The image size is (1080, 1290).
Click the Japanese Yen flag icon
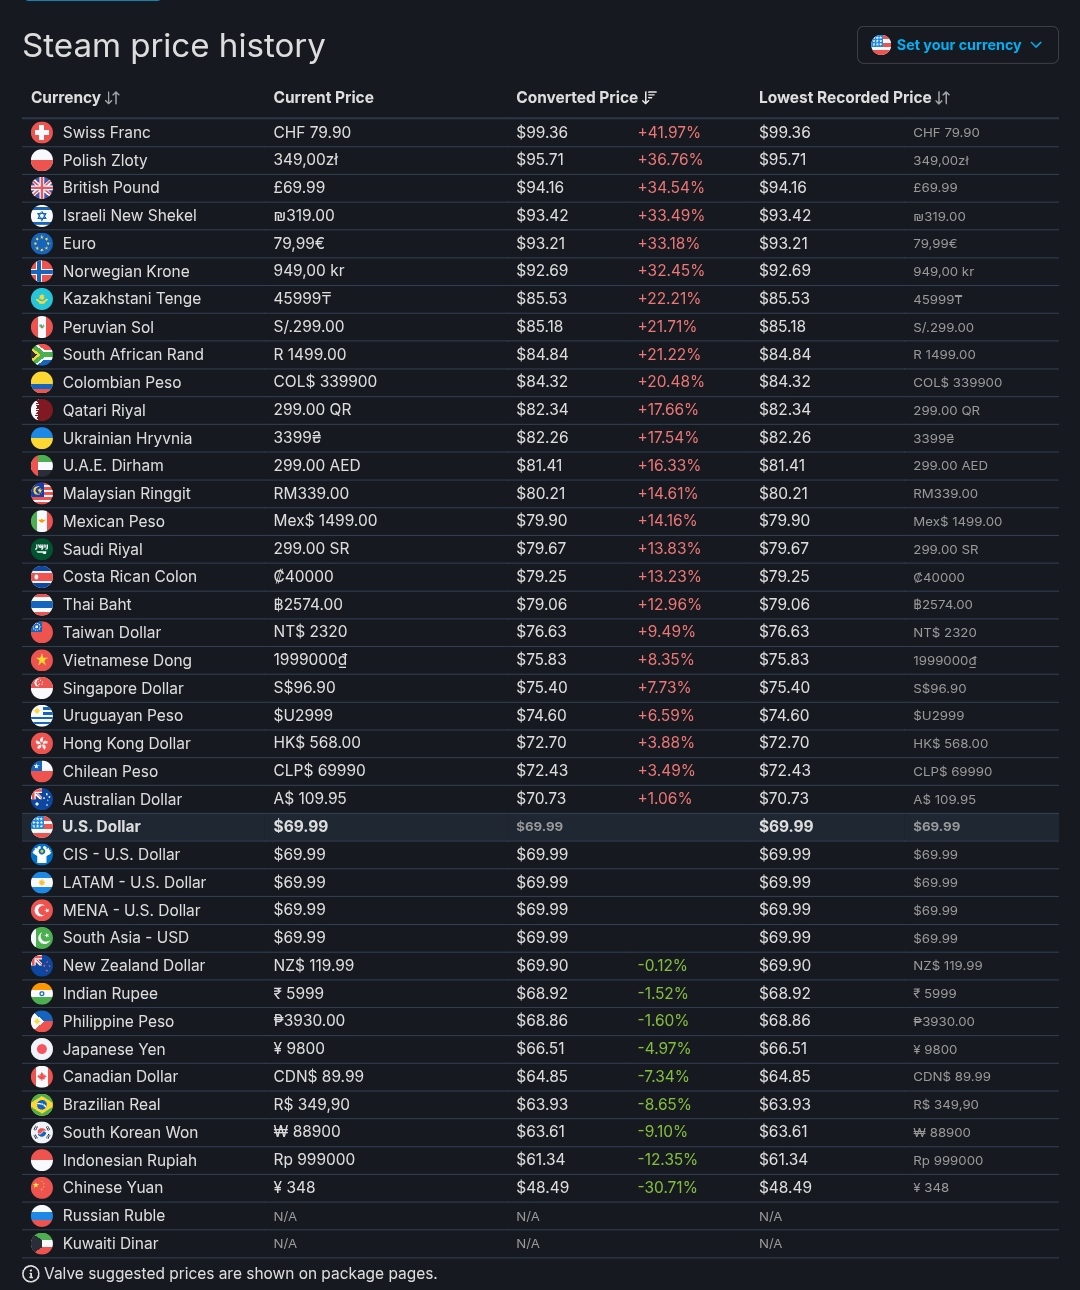pyautogui.click(x=42, y=1049)
